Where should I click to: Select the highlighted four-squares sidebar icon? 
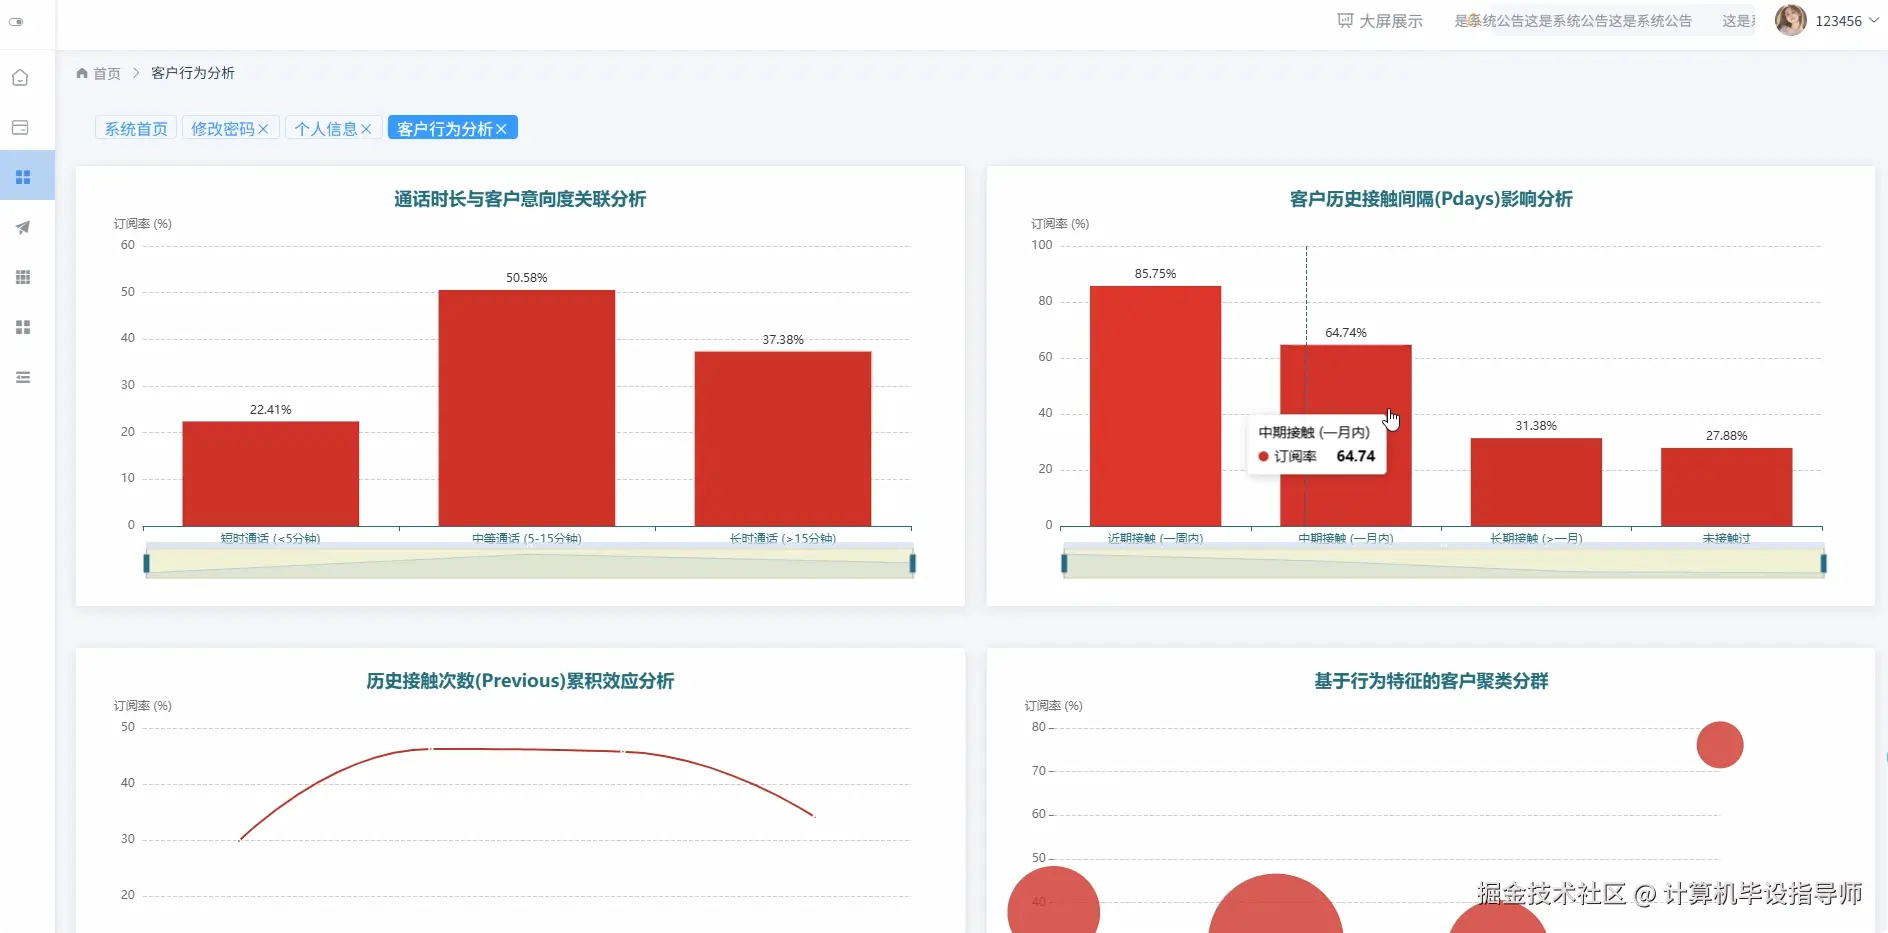point(23,177)
